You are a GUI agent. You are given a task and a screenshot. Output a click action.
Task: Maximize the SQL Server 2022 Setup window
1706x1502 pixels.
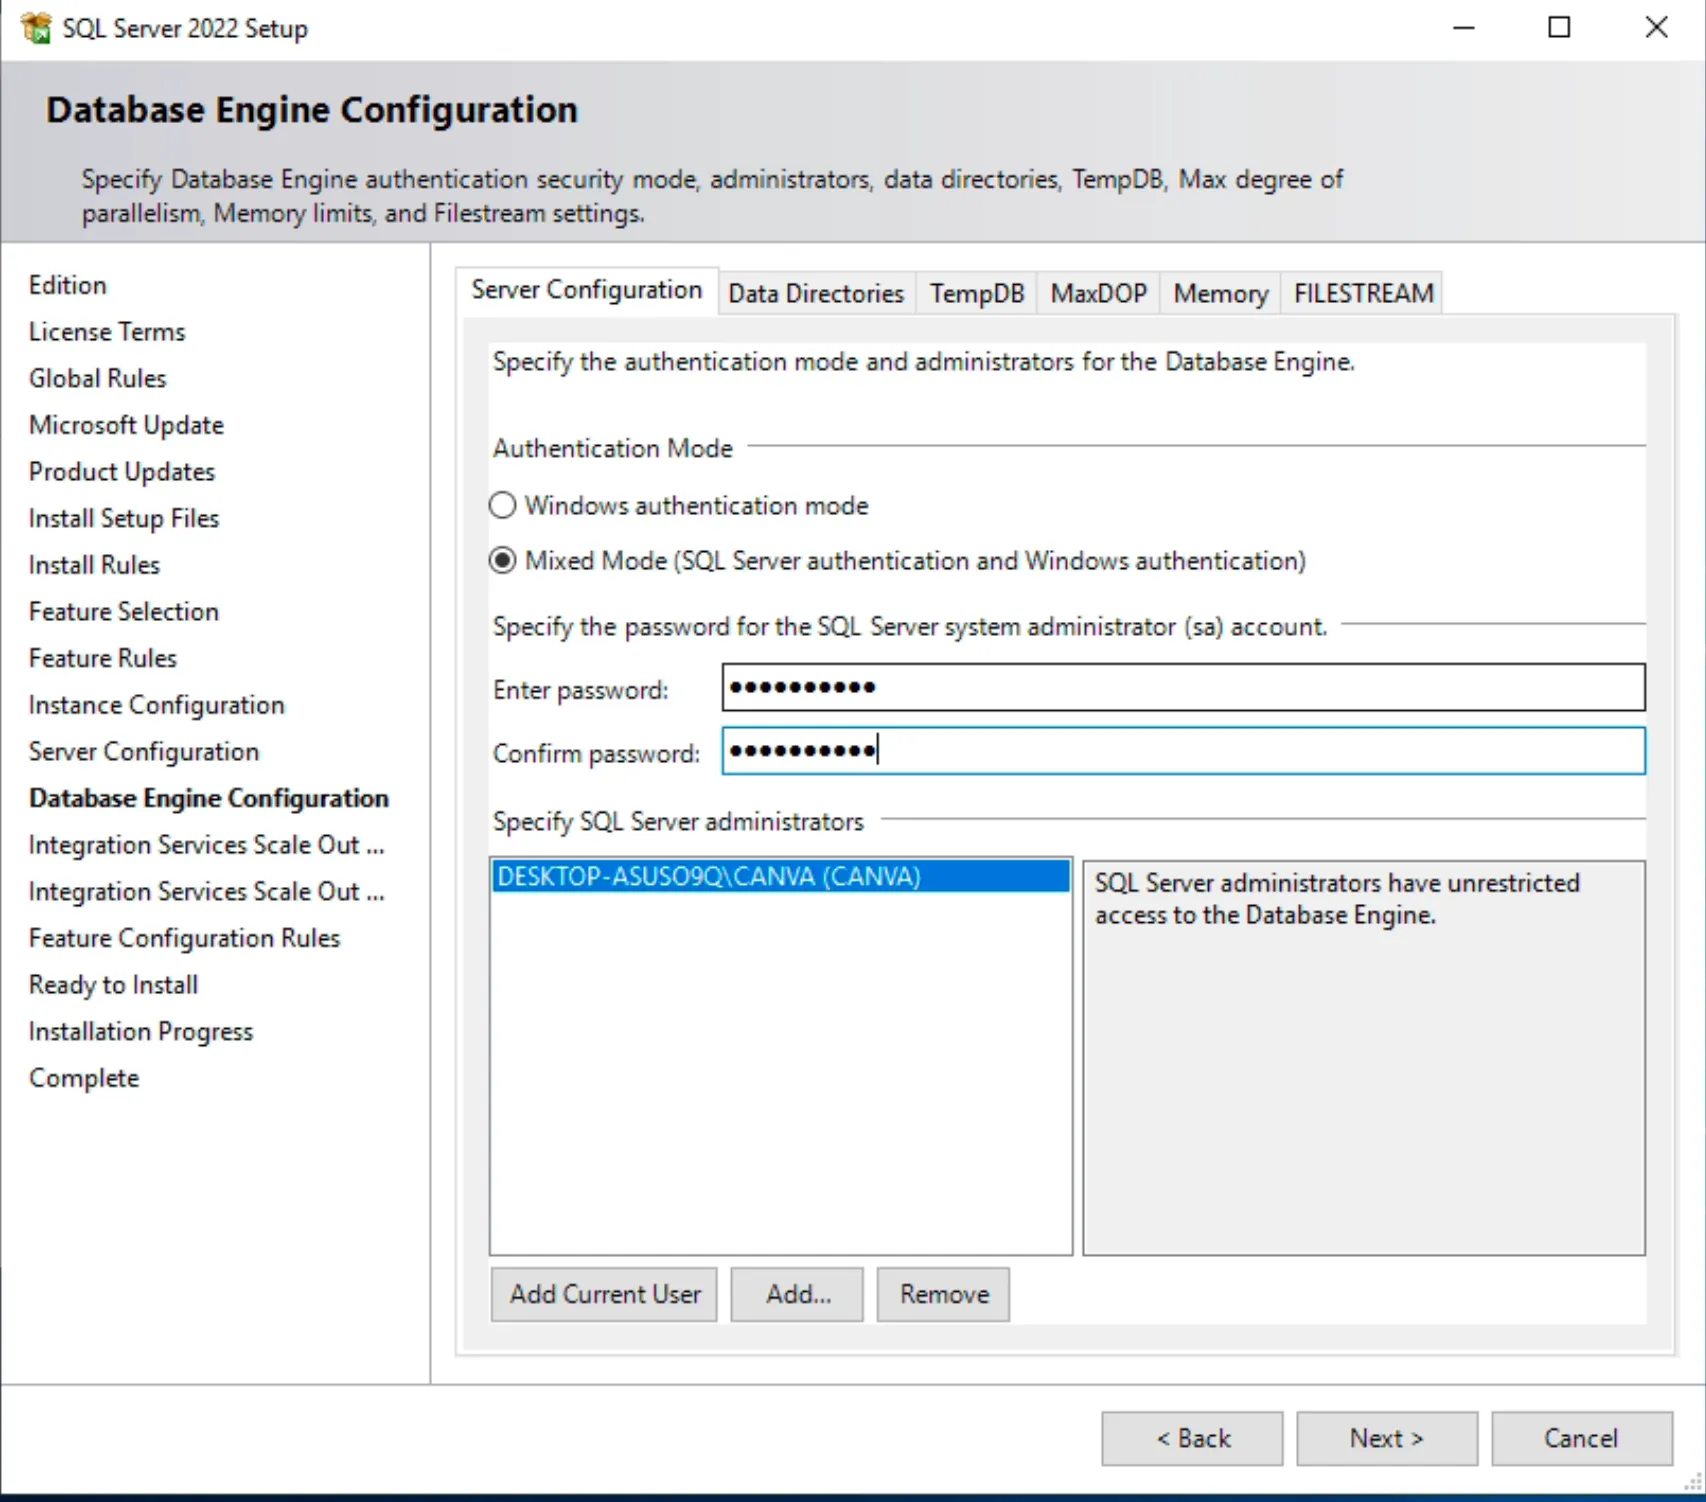coord(1559,28)
